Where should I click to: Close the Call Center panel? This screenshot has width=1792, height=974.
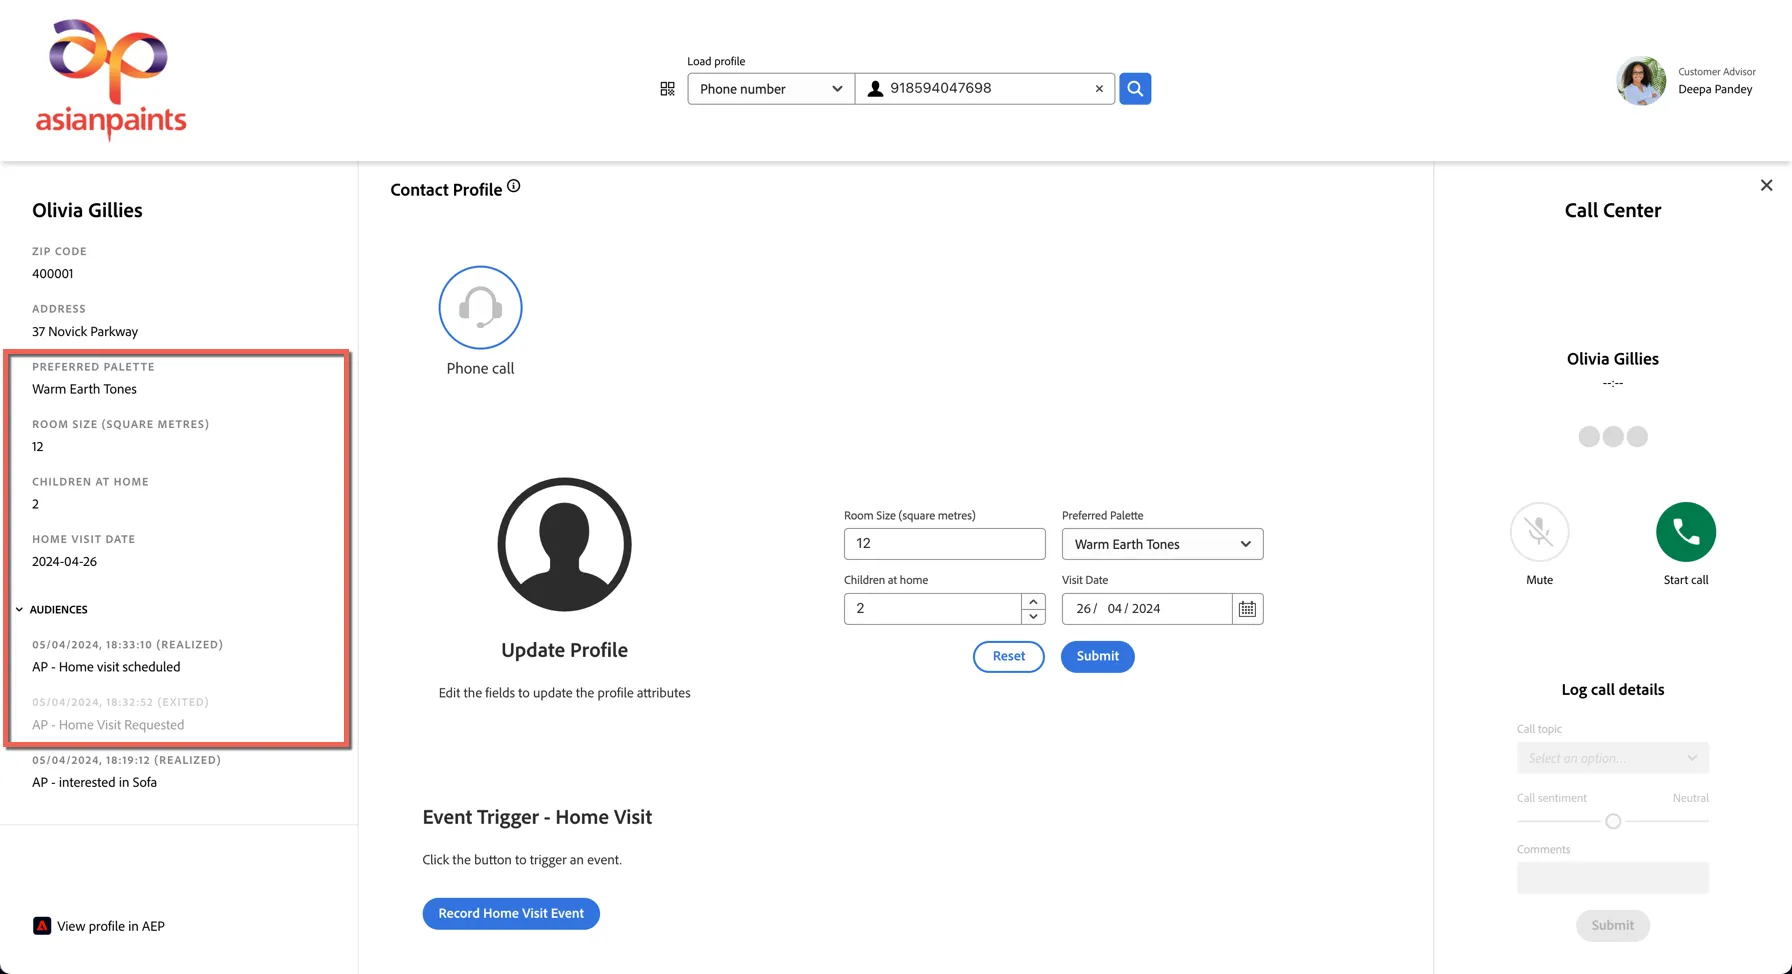(1766, 185)
